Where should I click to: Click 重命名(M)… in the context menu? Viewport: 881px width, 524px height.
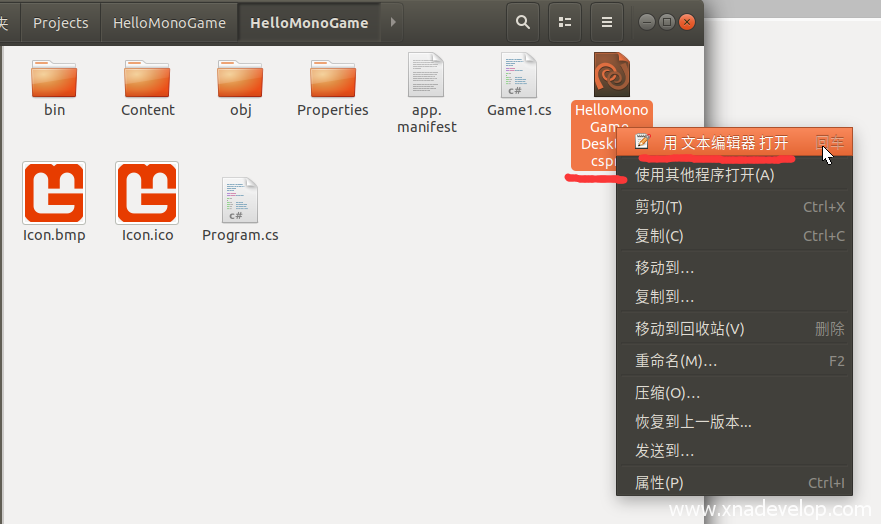click(676, 361)
